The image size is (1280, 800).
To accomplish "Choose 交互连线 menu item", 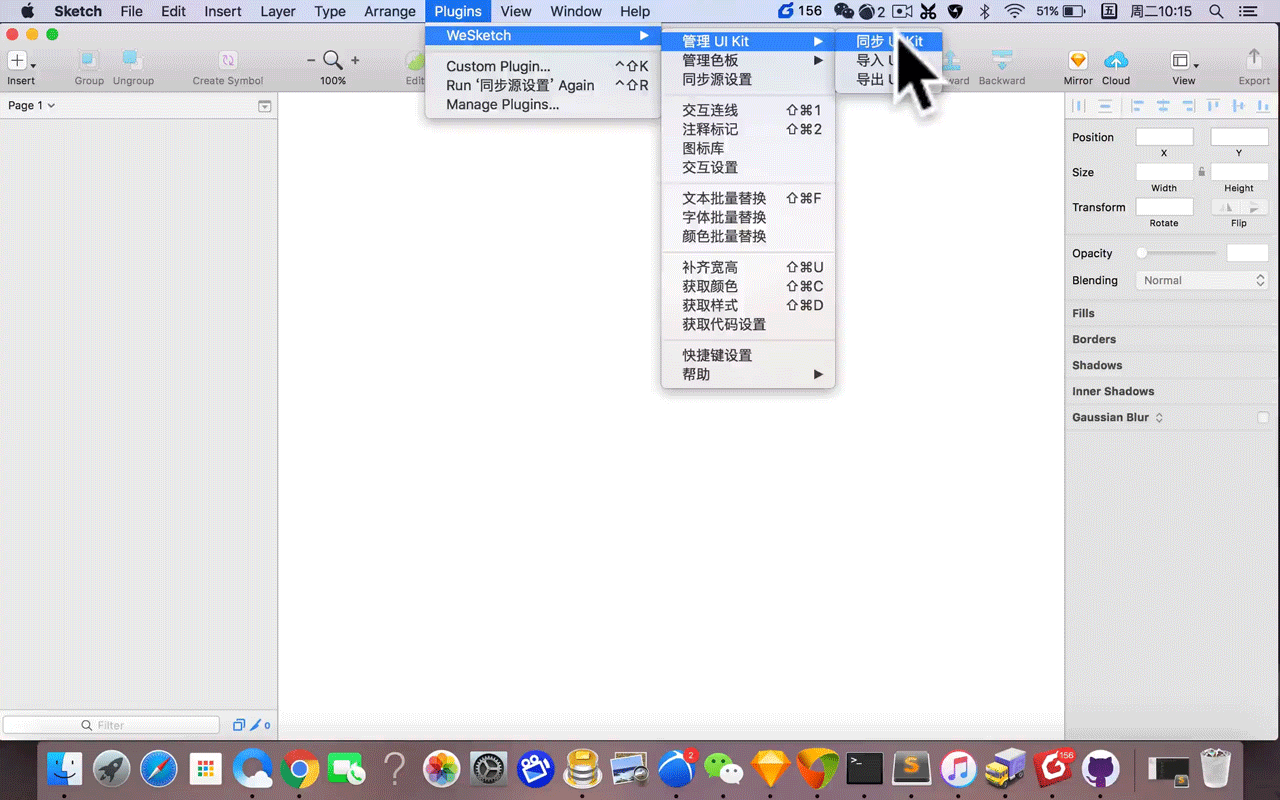I will (x=748, y=110).
